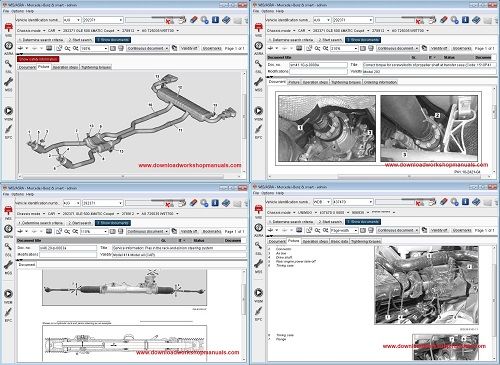Switch to Operation steps tab in exhaust diagram window
Screen dimensions: 500x365
pos(66,67)
